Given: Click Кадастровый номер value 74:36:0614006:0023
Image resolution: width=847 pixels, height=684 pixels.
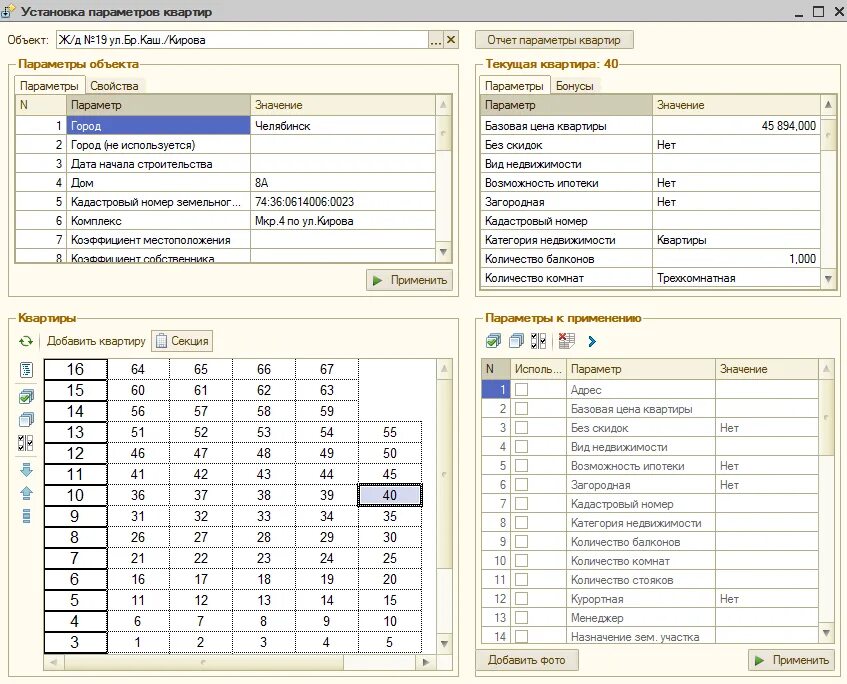Looking at the screenshot, I should click(x=342, y=202).
